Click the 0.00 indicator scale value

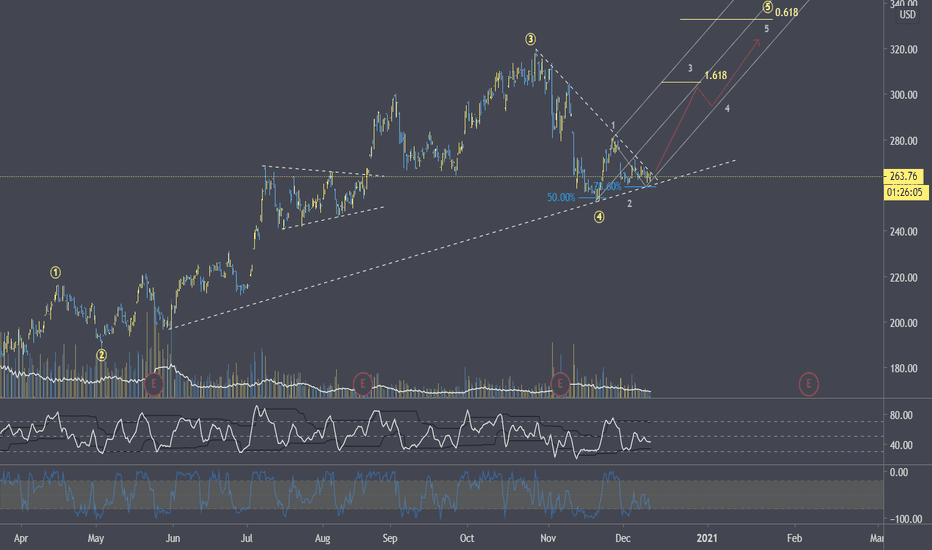click(899, 472)
